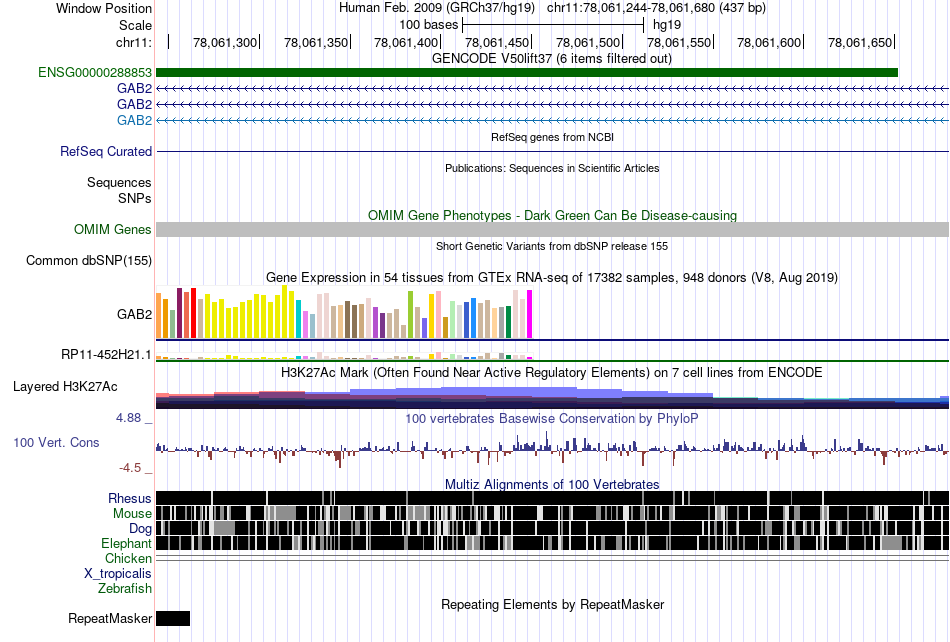Open the RP11-452H21.1 small expression chart
This screenshot has width=950, height=642.
coord(344,356)
